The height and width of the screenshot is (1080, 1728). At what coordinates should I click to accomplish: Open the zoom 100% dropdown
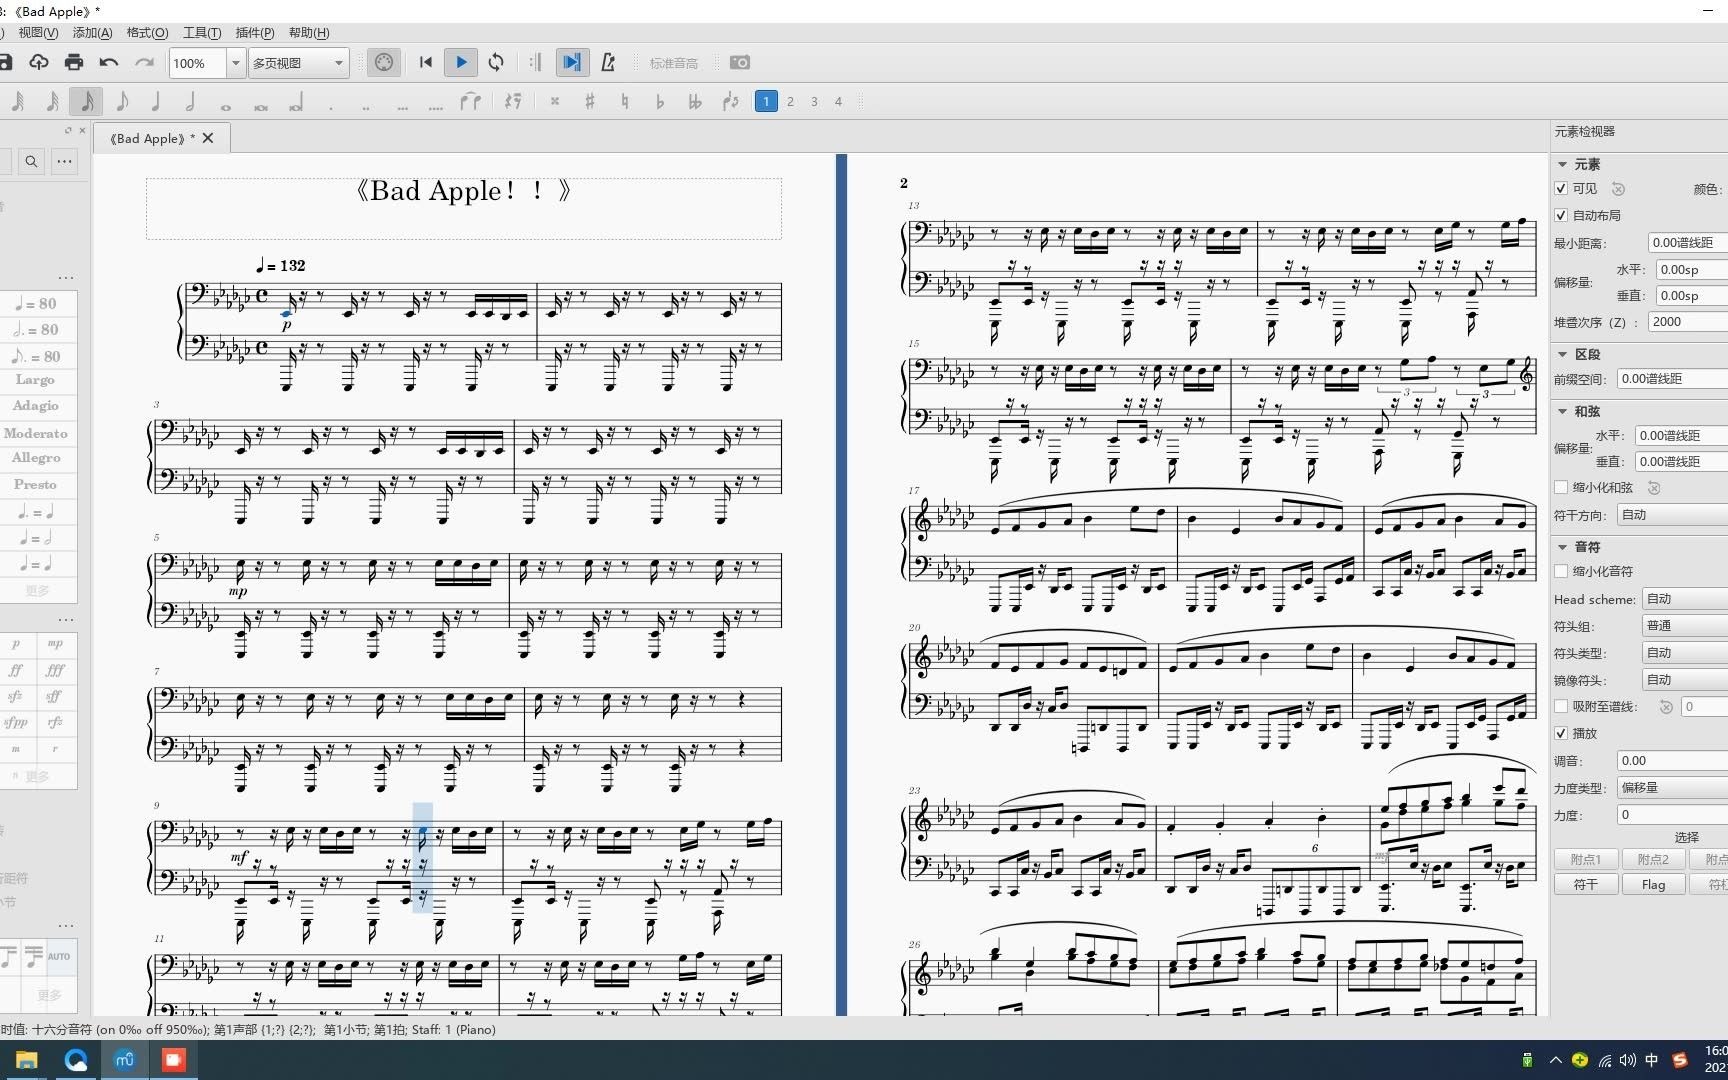236,63
